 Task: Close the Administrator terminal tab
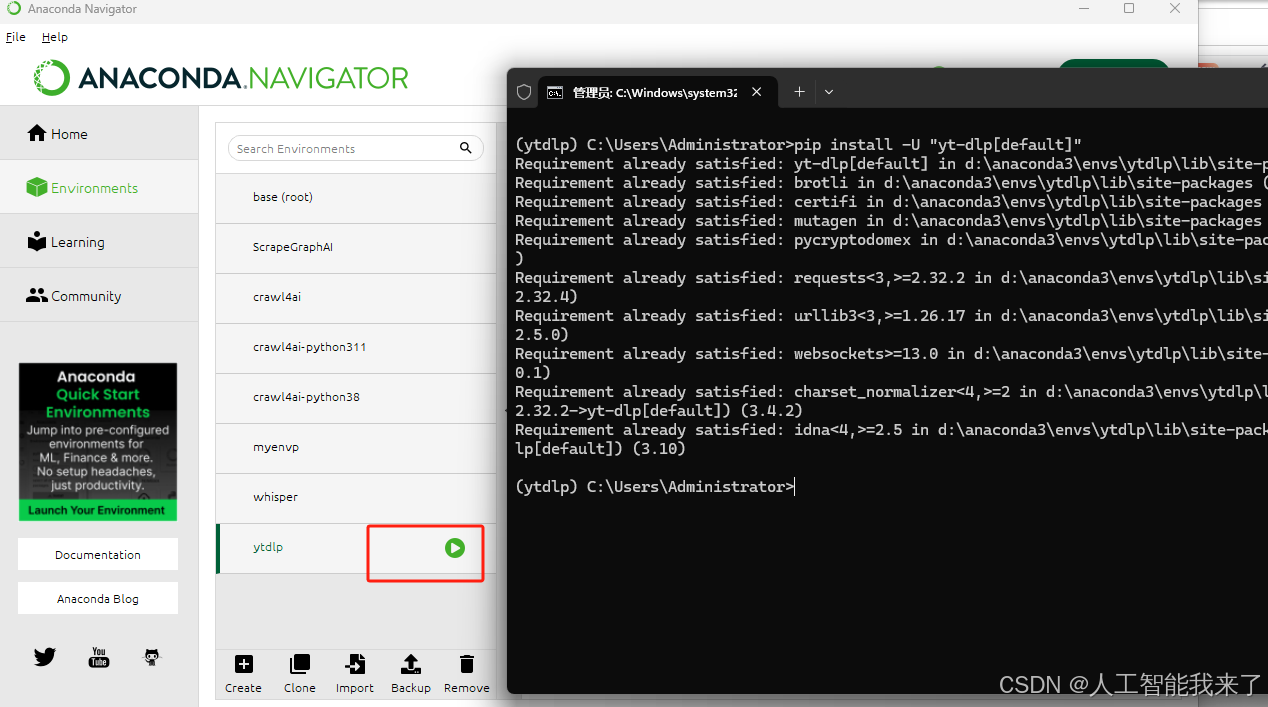pos(757,92)
